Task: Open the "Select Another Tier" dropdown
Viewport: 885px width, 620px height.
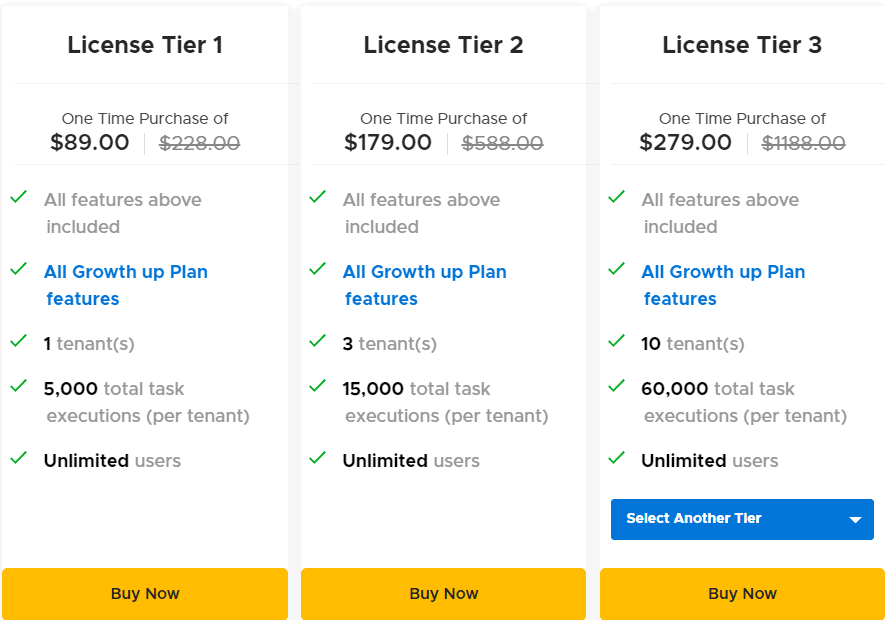Action: [742, 519]
